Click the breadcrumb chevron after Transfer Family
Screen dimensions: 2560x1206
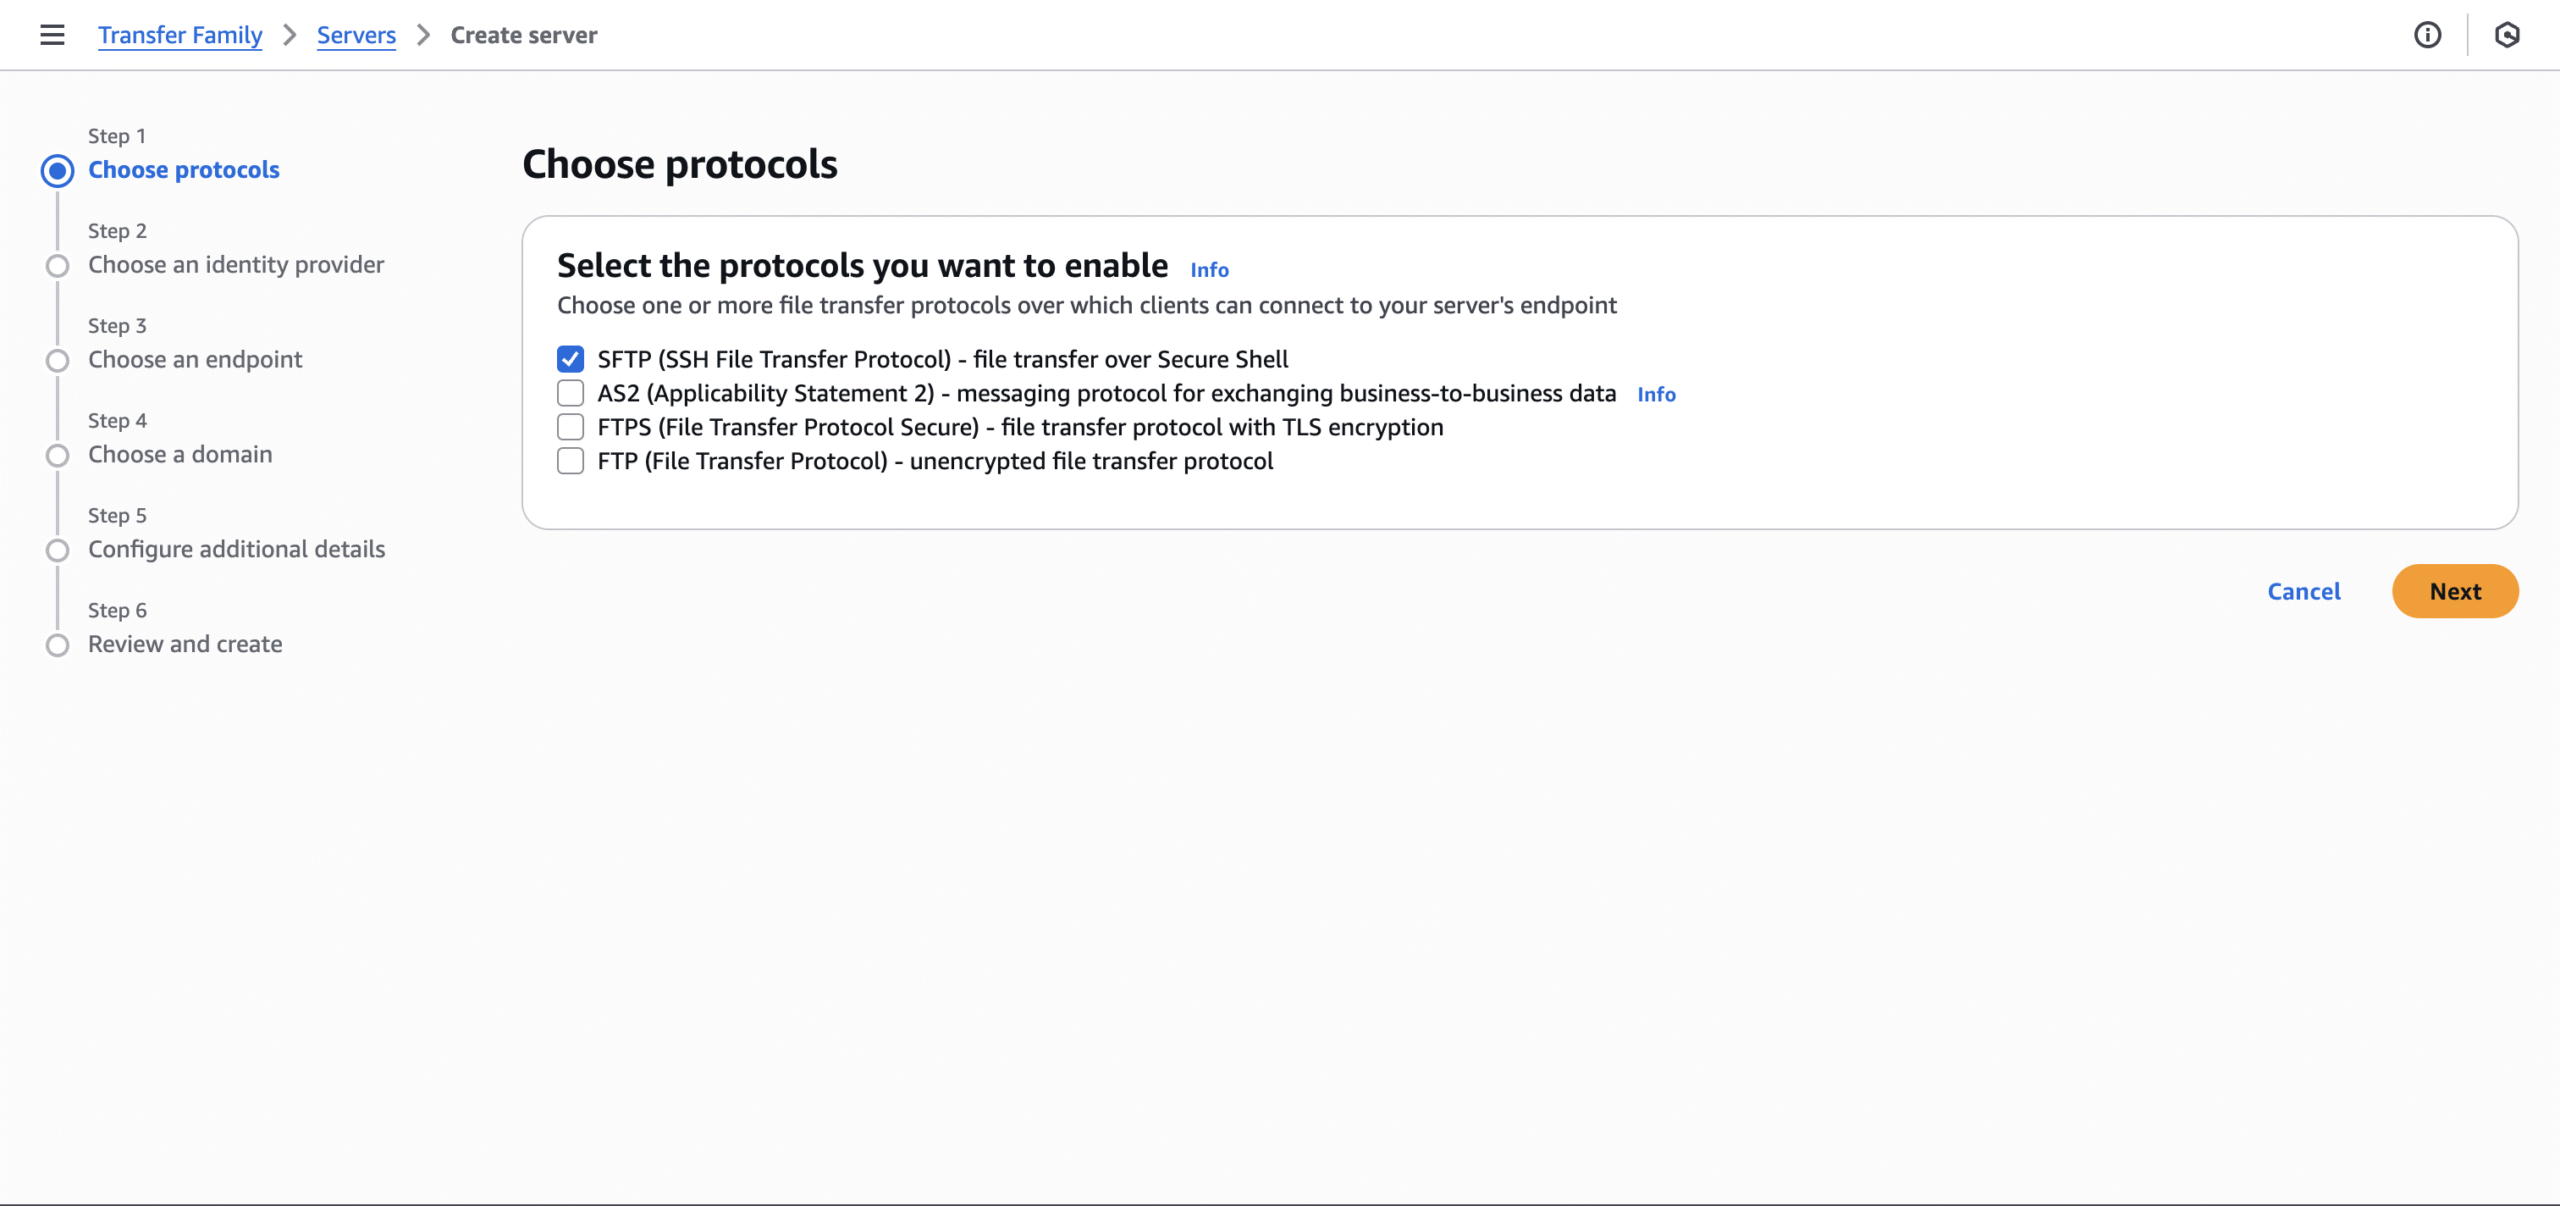(x=290, y=35)
